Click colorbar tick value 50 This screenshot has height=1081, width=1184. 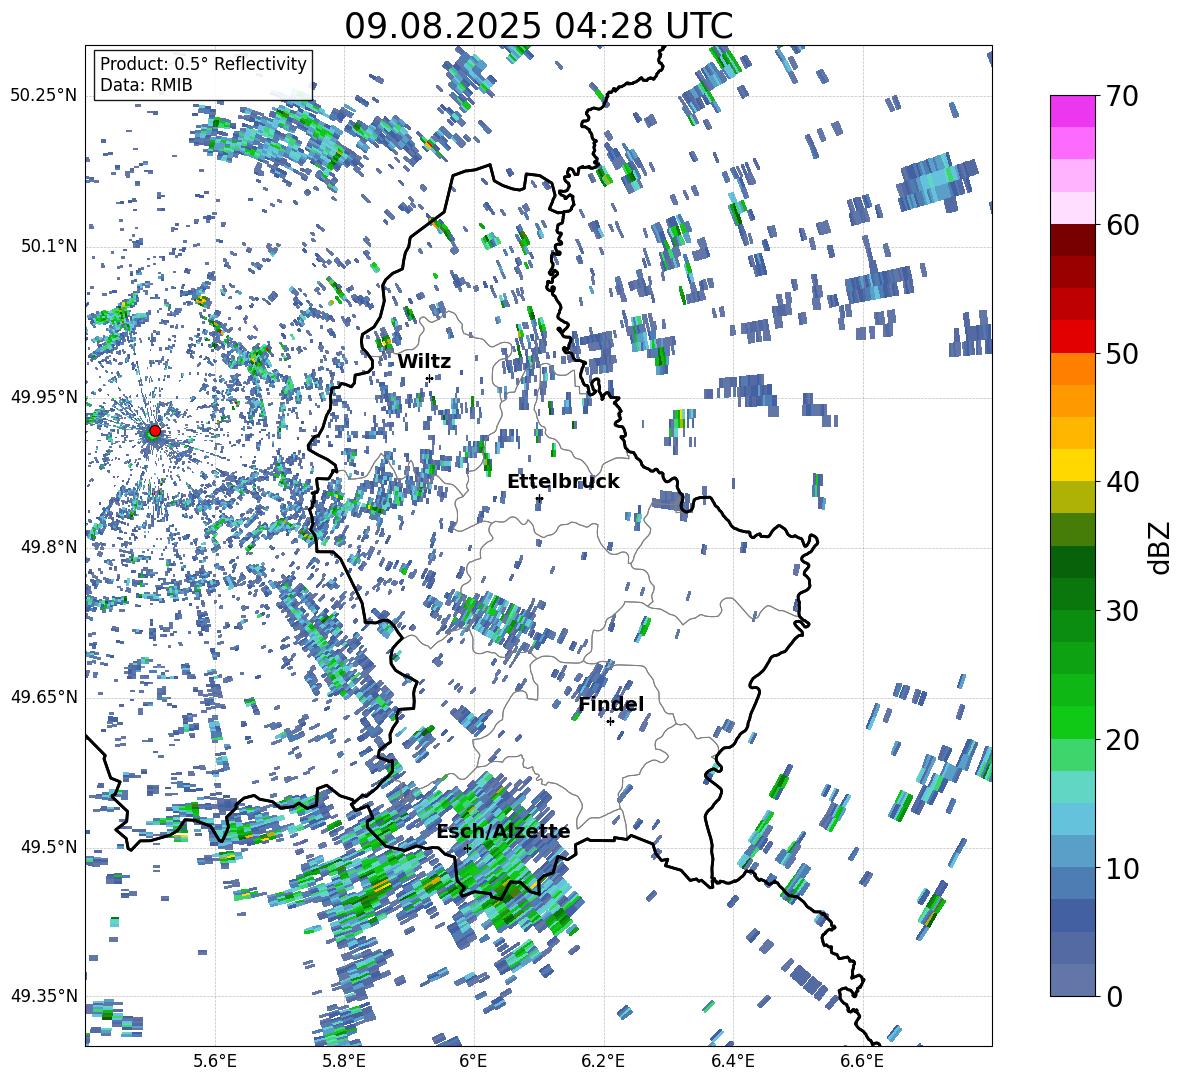tap(1122, 353)
